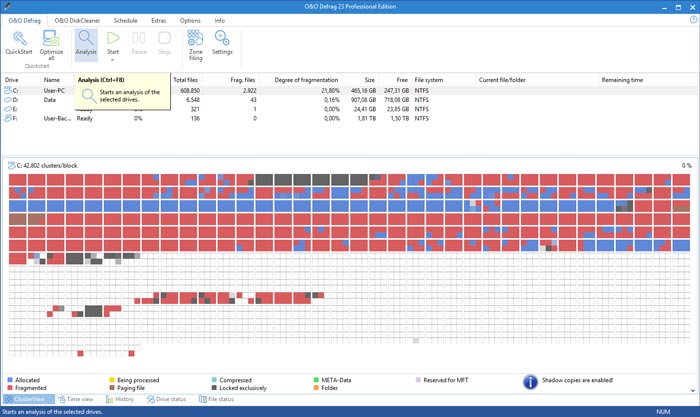Open the File status tab
Image resolution: width=700 pixels, height=417 pixels.
216,399
